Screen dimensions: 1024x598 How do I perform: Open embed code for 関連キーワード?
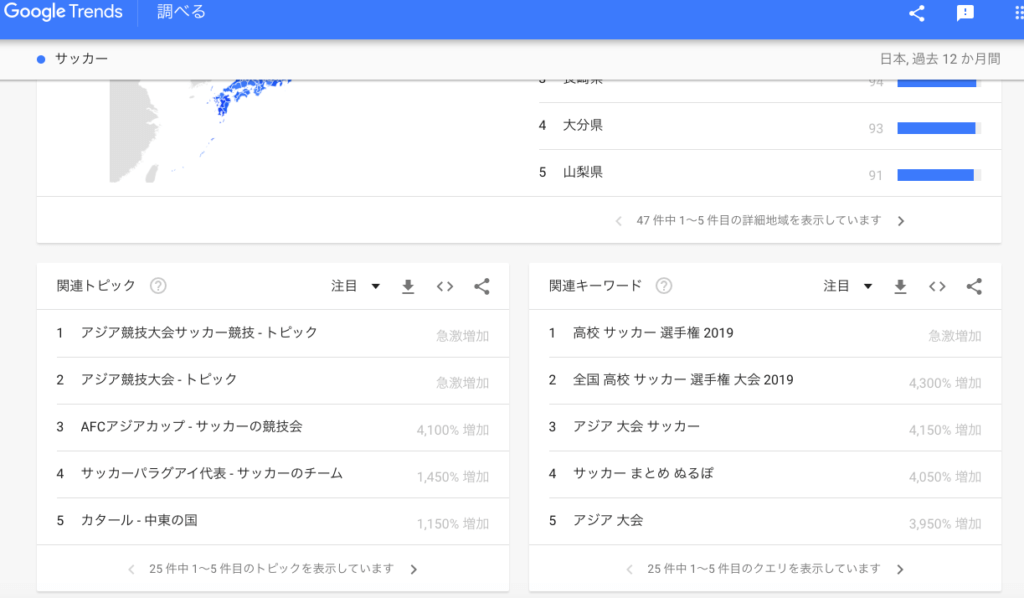coord(937,287)
